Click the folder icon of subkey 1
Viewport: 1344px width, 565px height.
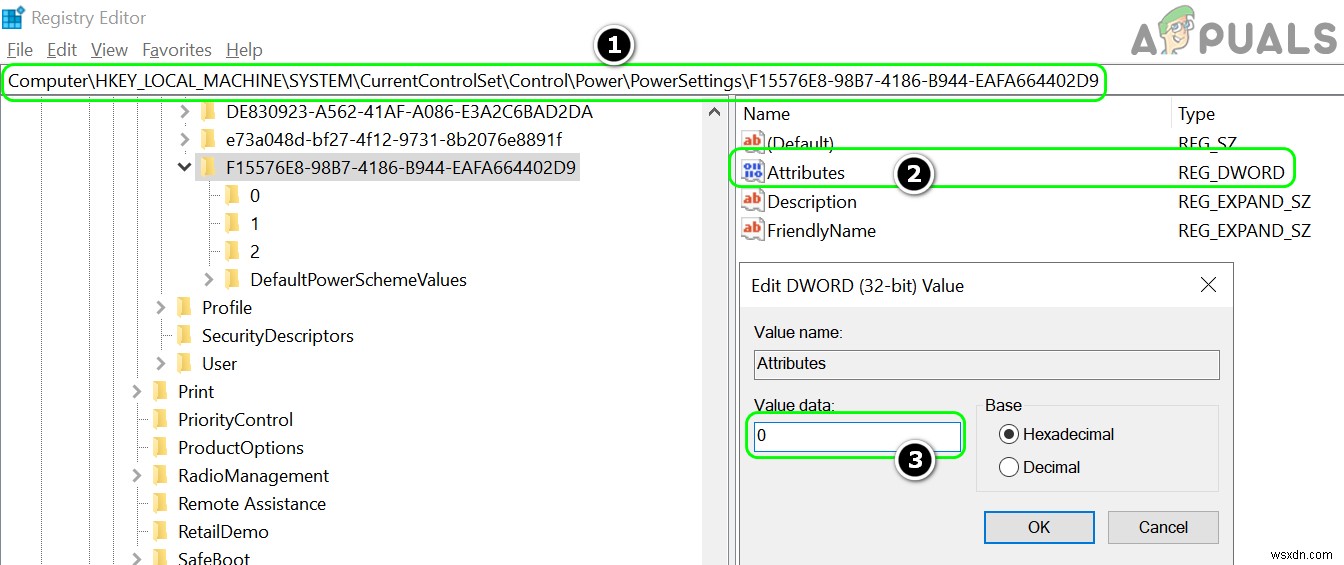pyautogui.click(x=232, y=223)
